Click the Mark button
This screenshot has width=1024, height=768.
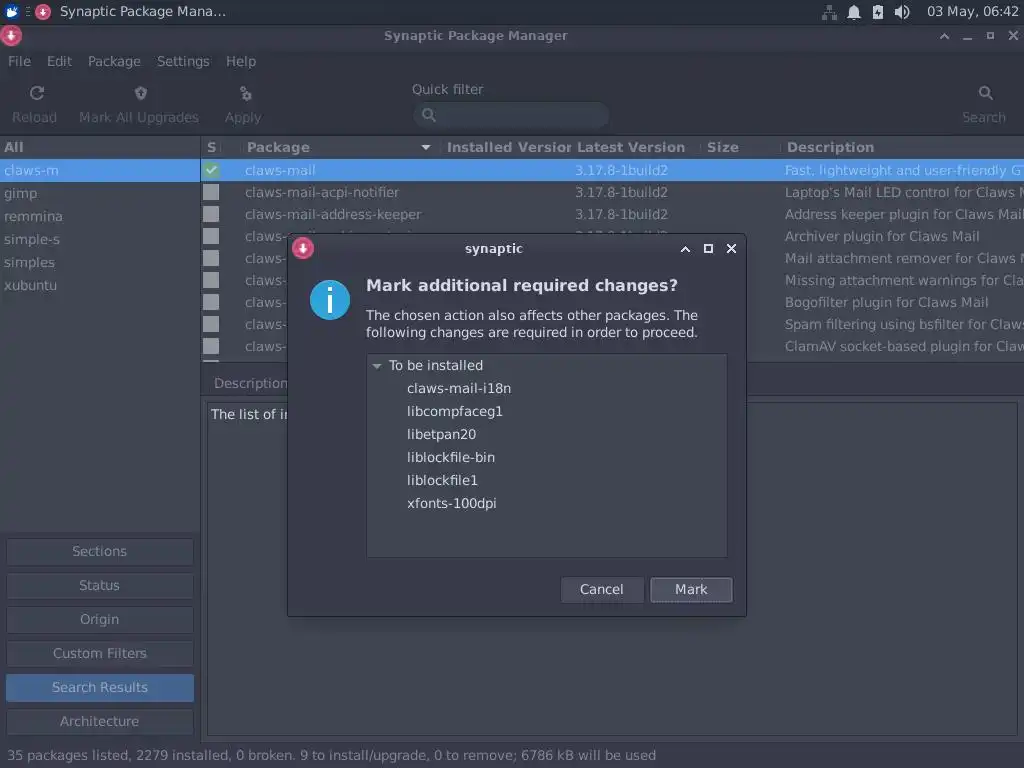(x=691, y=590)
